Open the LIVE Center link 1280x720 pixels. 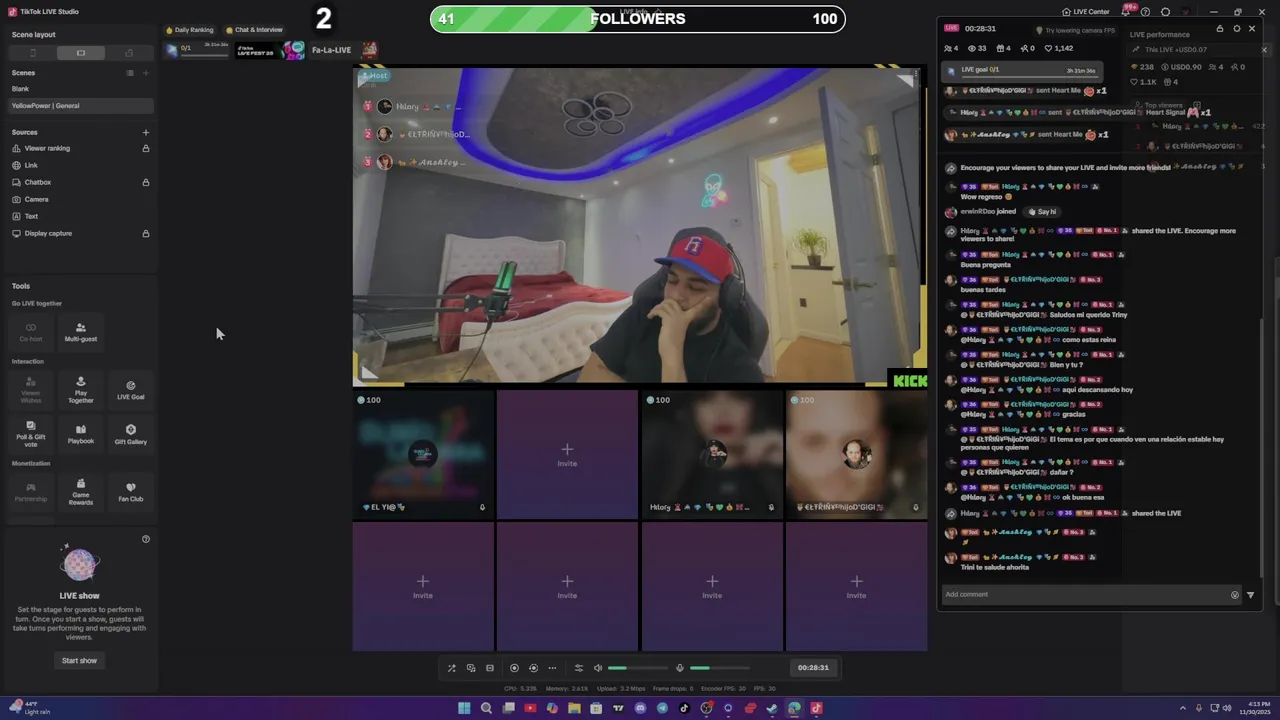(x=1085, y=12)
